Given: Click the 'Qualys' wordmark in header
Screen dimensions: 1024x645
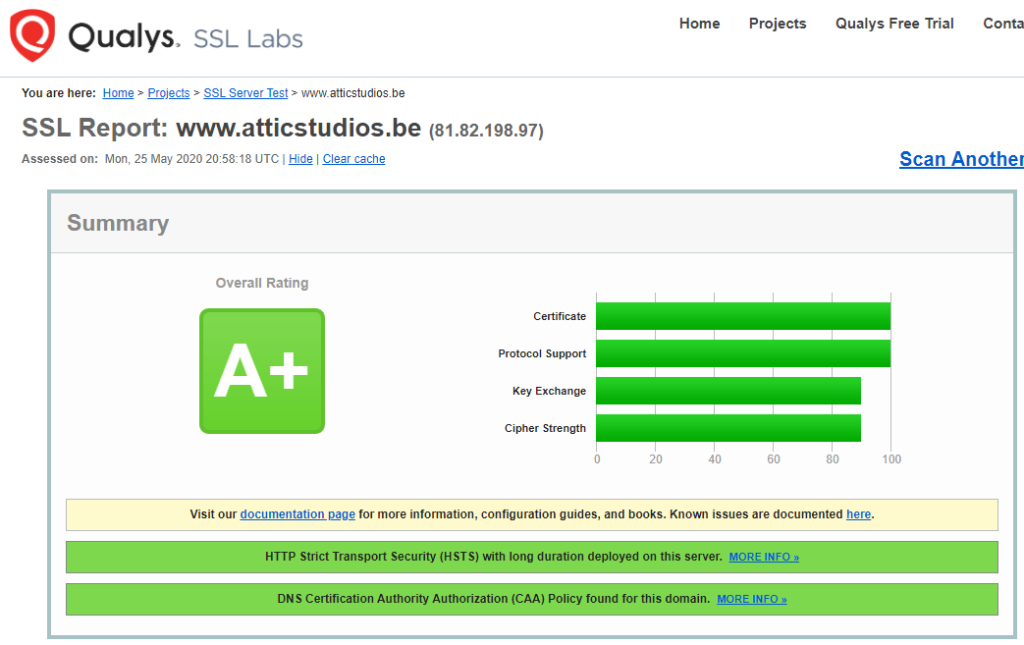Looking at the screenshot, I should (123, 37).
